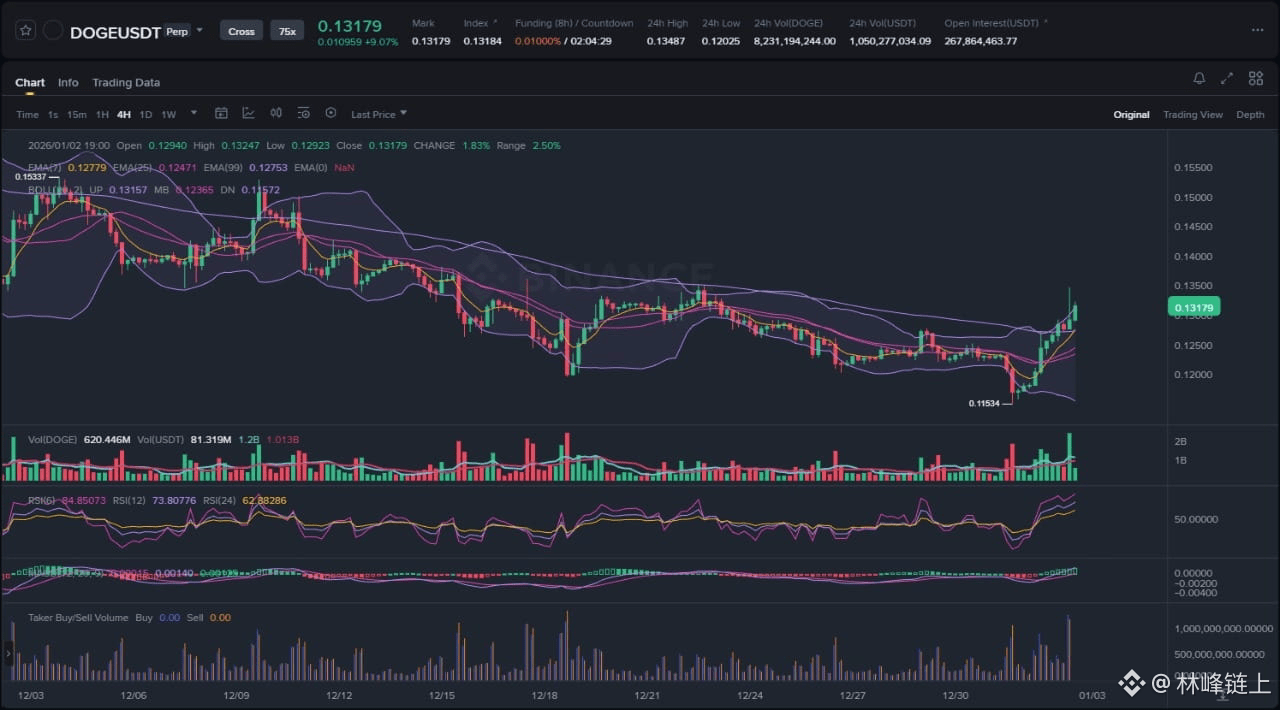This screenshot has height=710, width=1280.
Task: Click the Taker Buy/Sell Volume label
Action: pos(78,617)
